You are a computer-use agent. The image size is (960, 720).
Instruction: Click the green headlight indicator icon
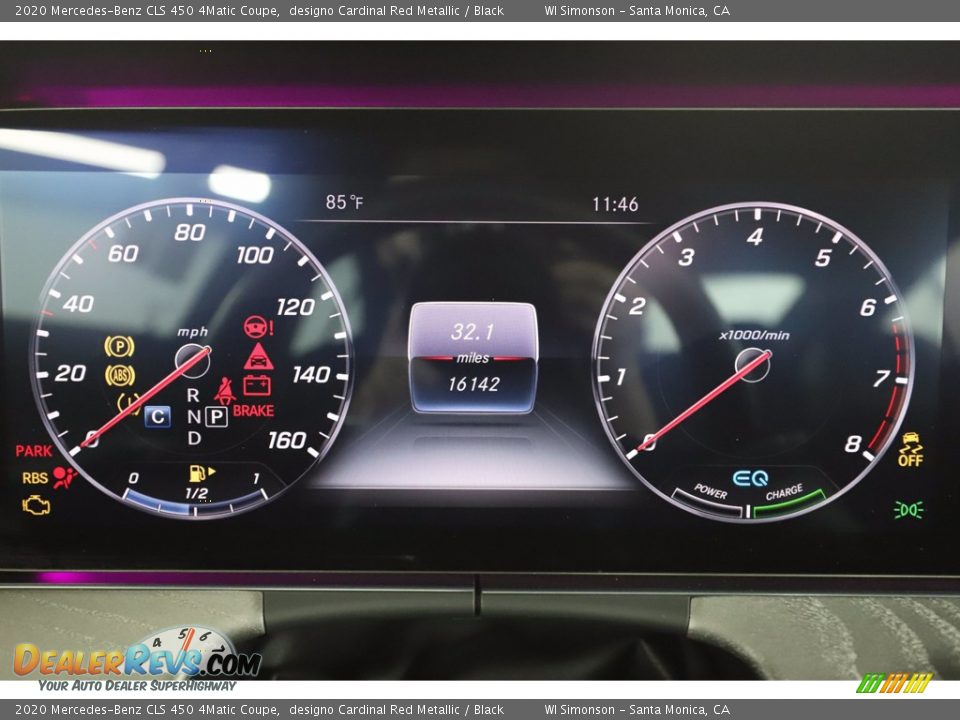[x=909, y=509]
